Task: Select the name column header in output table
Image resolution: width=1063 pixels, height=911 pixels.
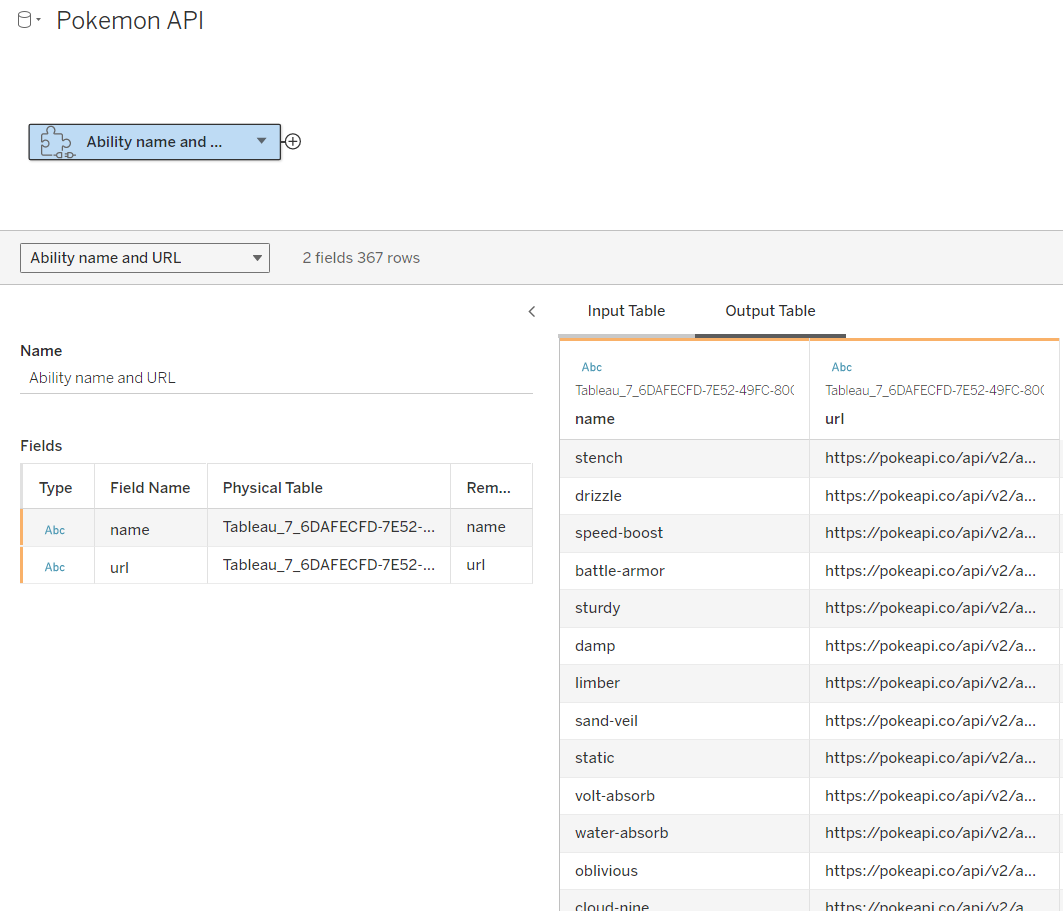Action: coord(685,390)
